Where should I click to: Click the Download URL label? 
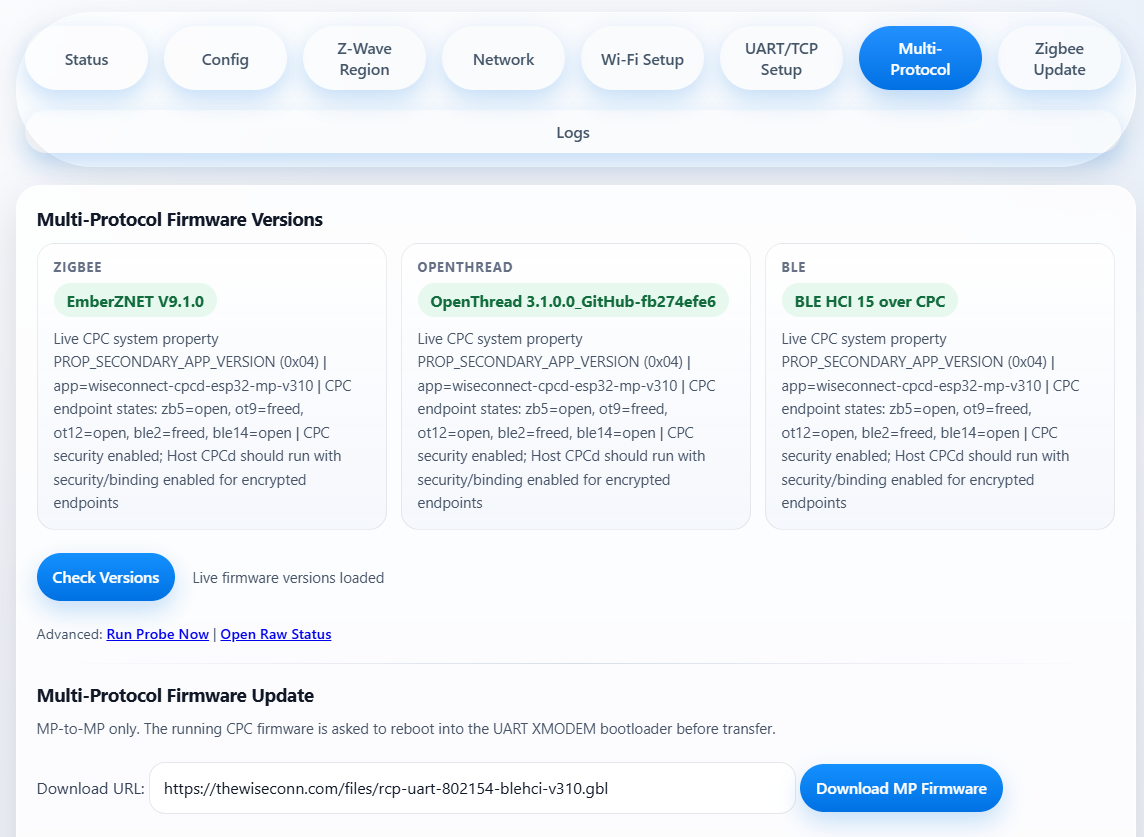click(x=90, y=789)
